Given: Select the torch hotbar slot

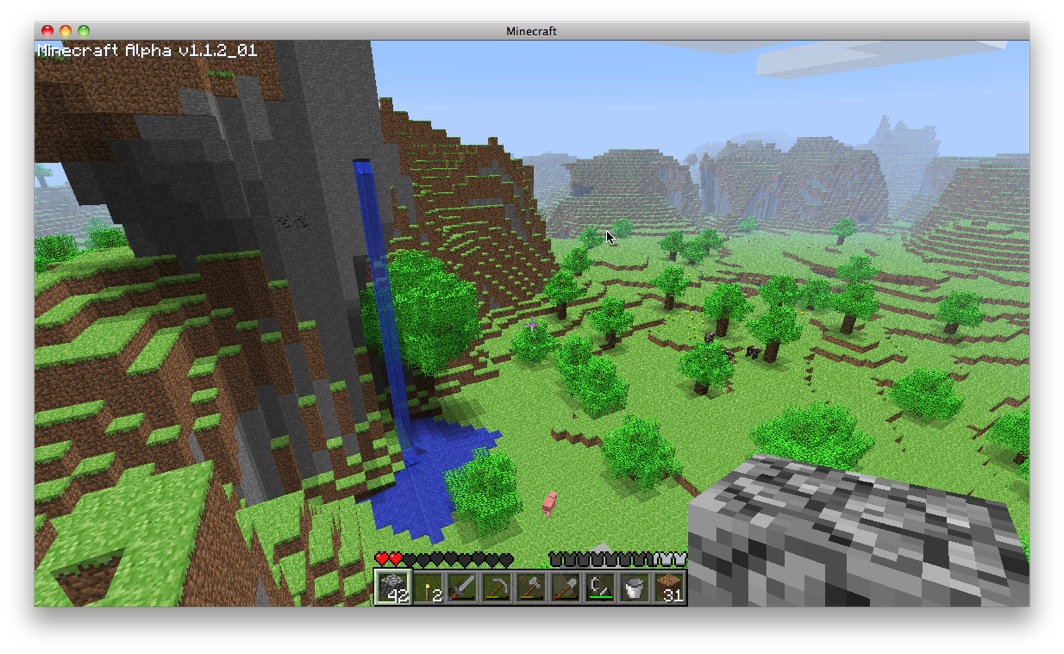Looking at the screenshot, I should [x=428, y=587].
